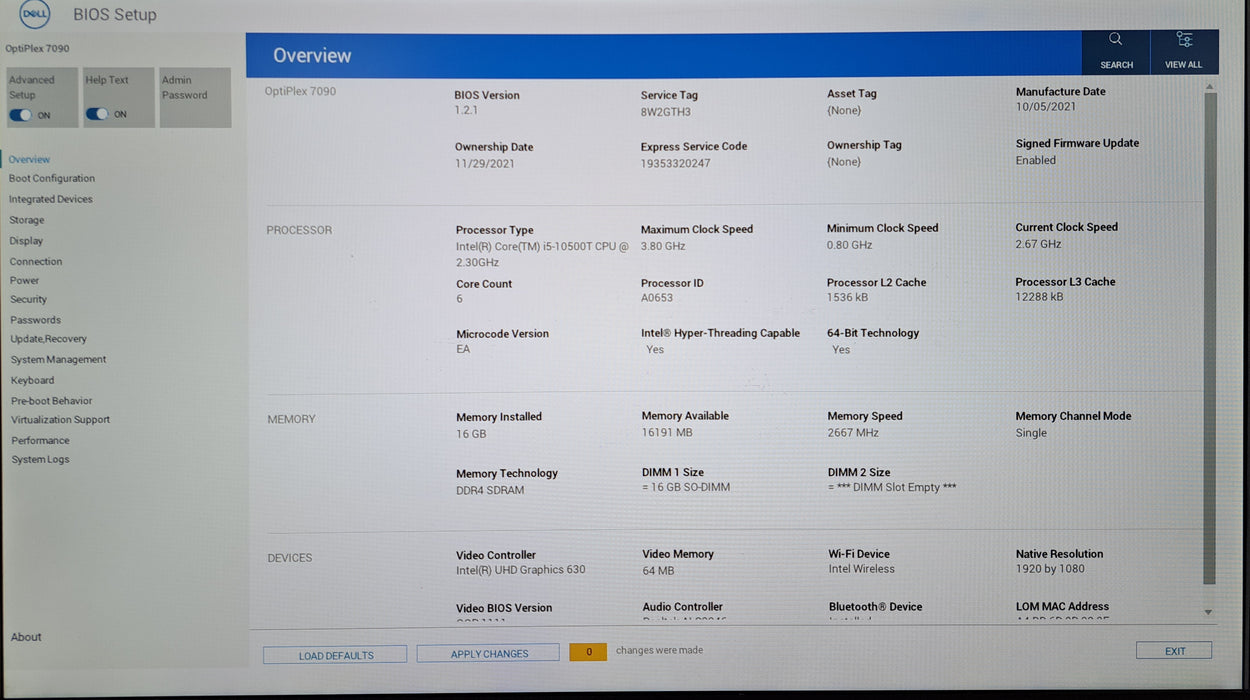Click the Current Clock Speed 2.67 GHz

(1038, 244)
